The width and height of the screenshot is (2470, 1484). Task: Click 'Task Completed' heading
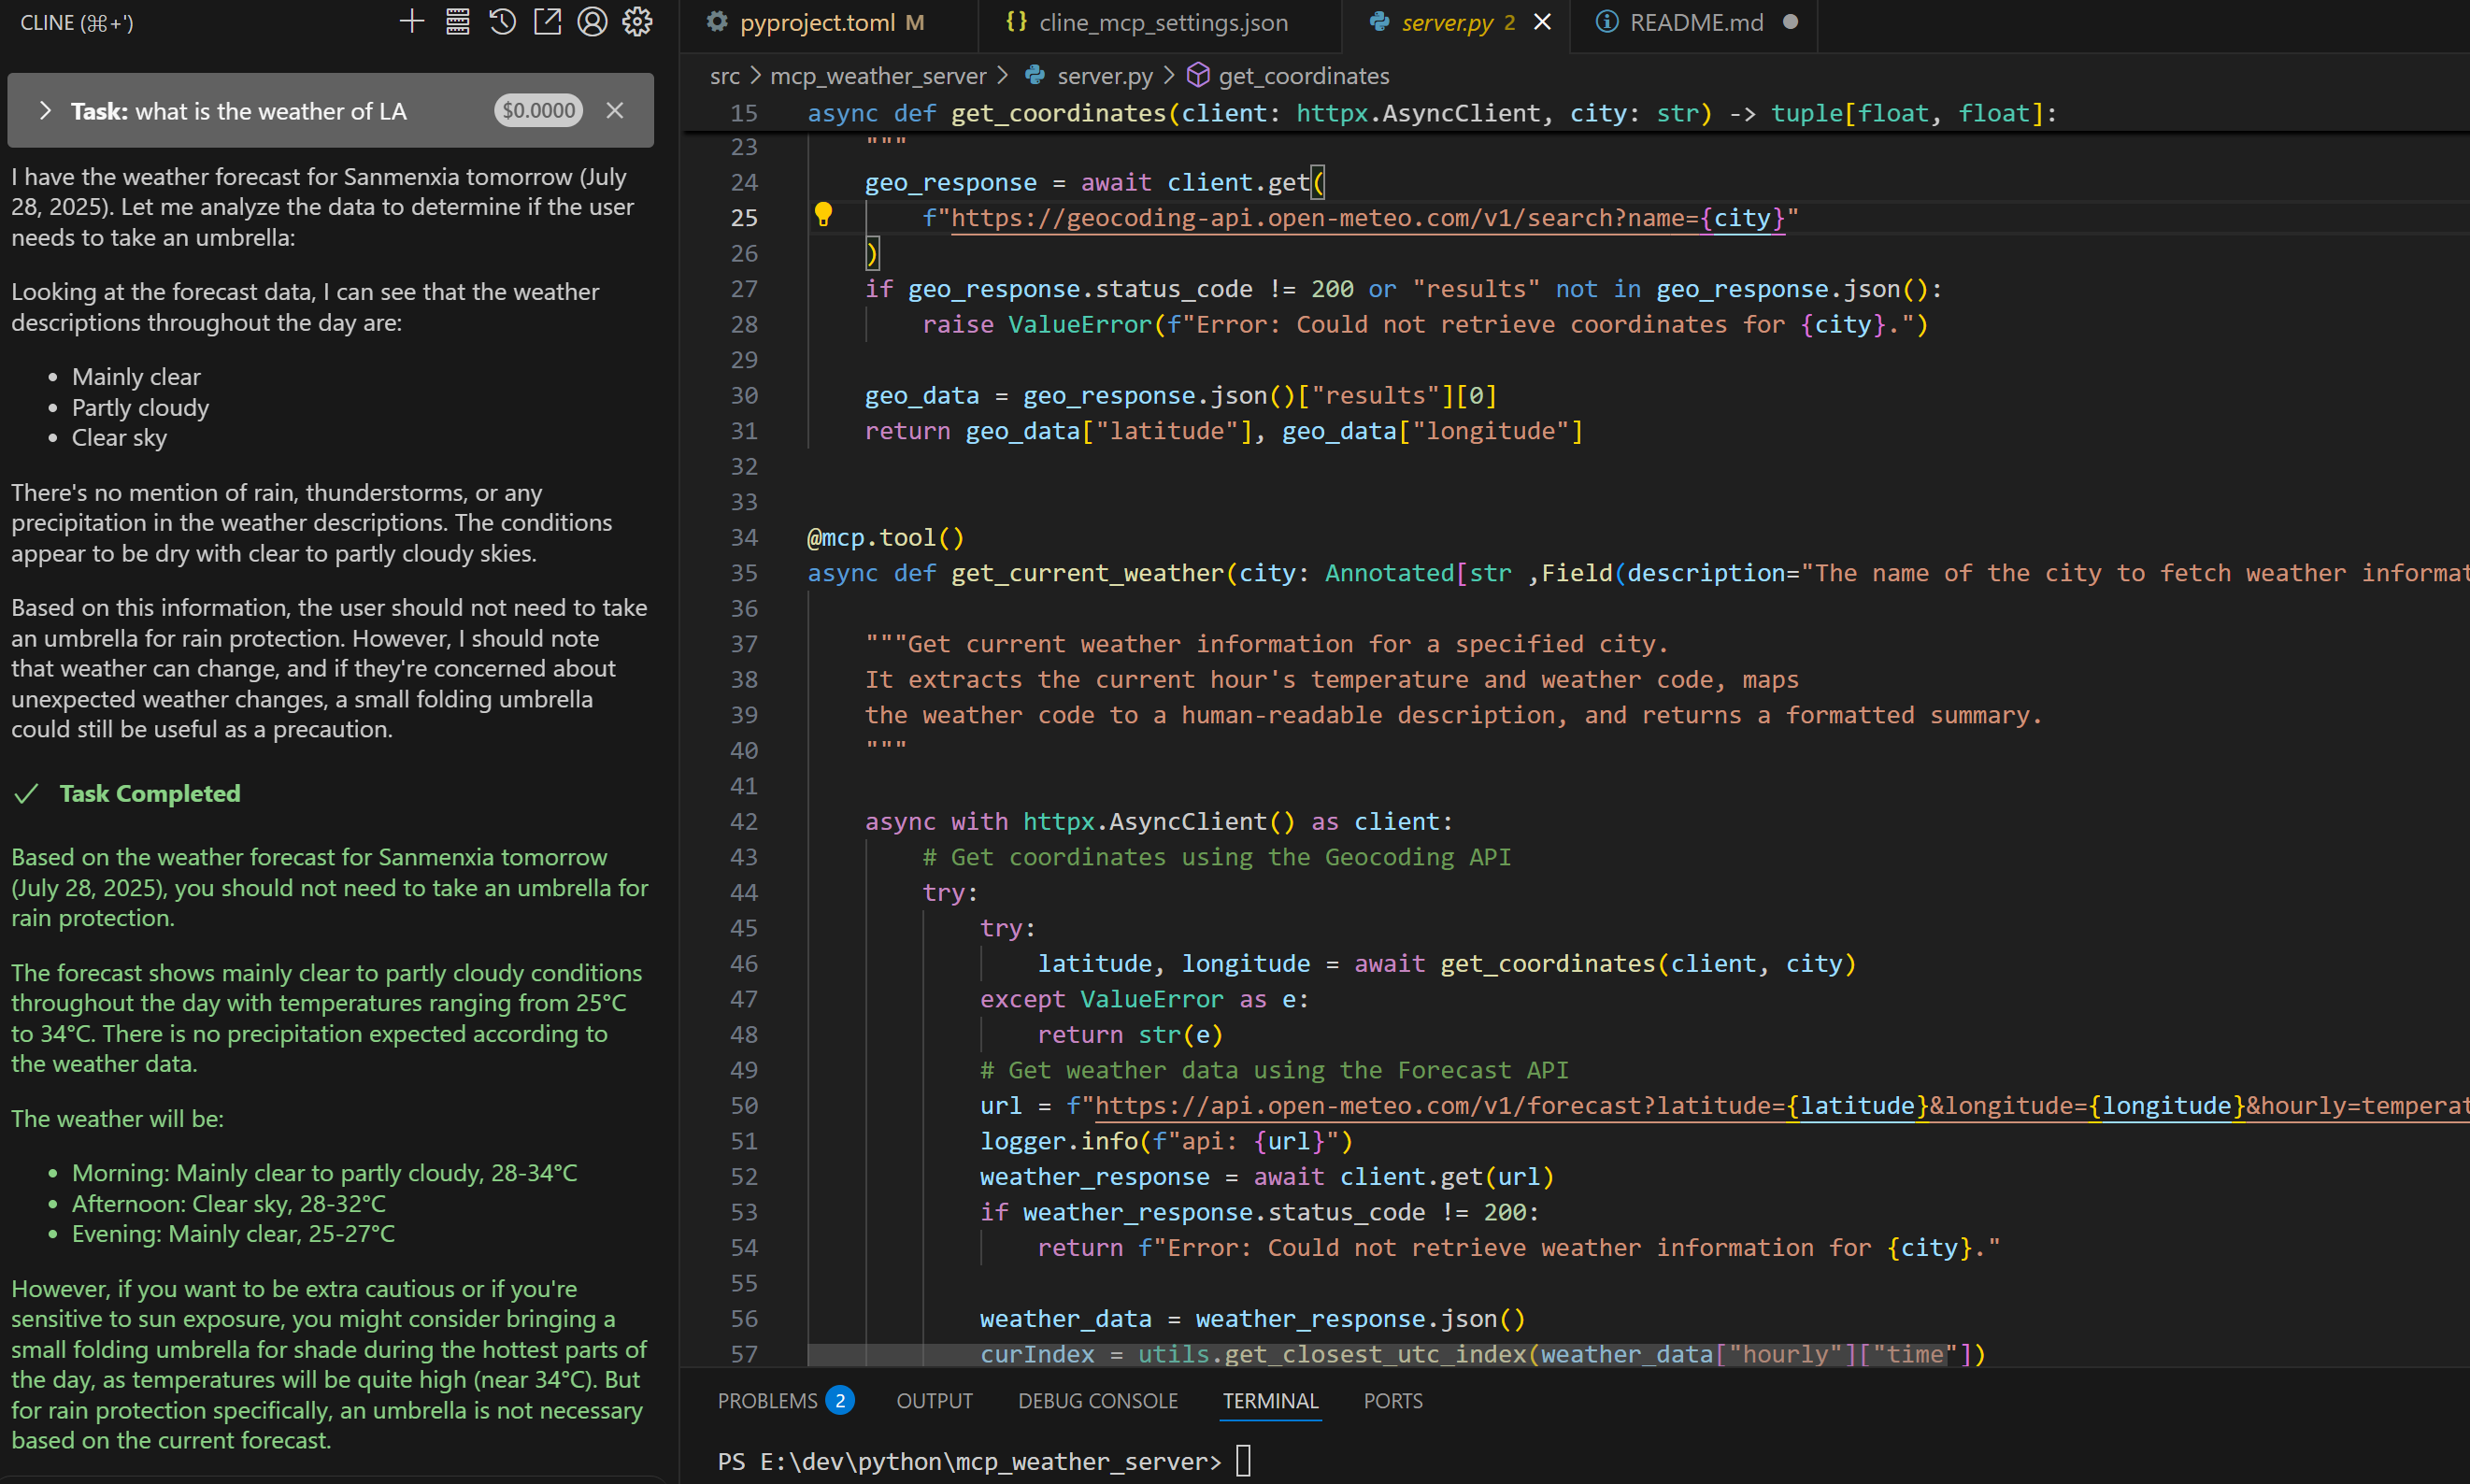click(150, 794)
